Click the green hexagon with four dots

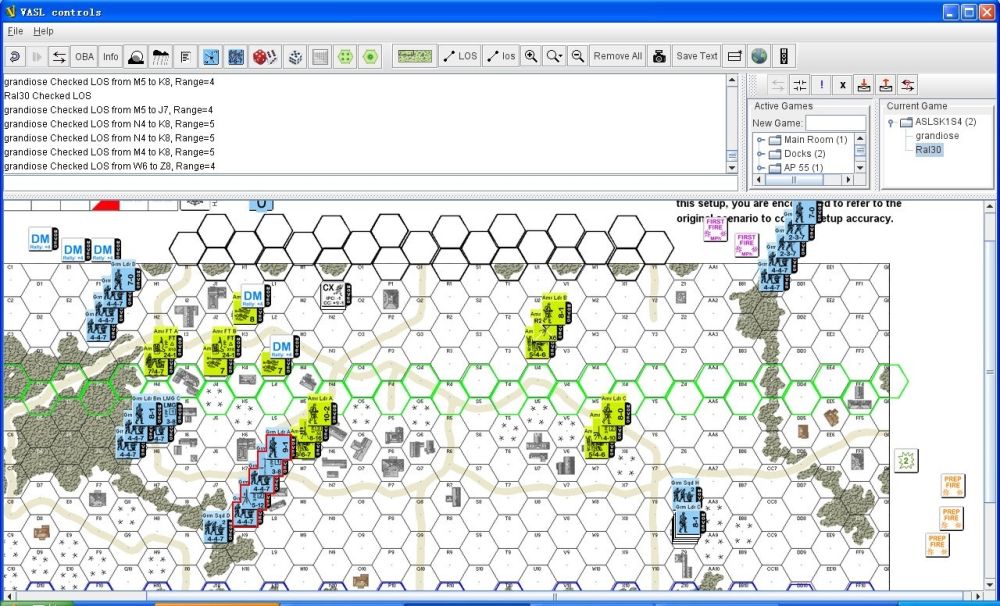[x=345, y=56]
